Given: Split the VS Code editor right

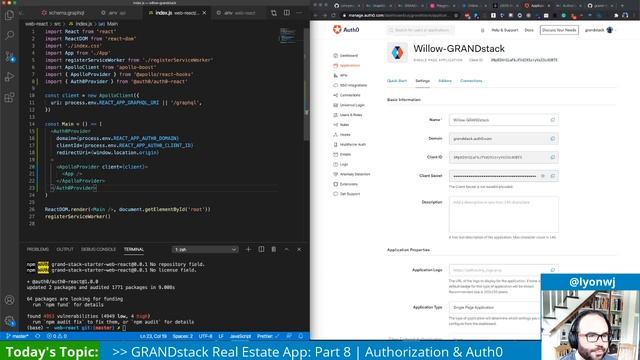Looking at the screenshot, I should pos(287,13).
